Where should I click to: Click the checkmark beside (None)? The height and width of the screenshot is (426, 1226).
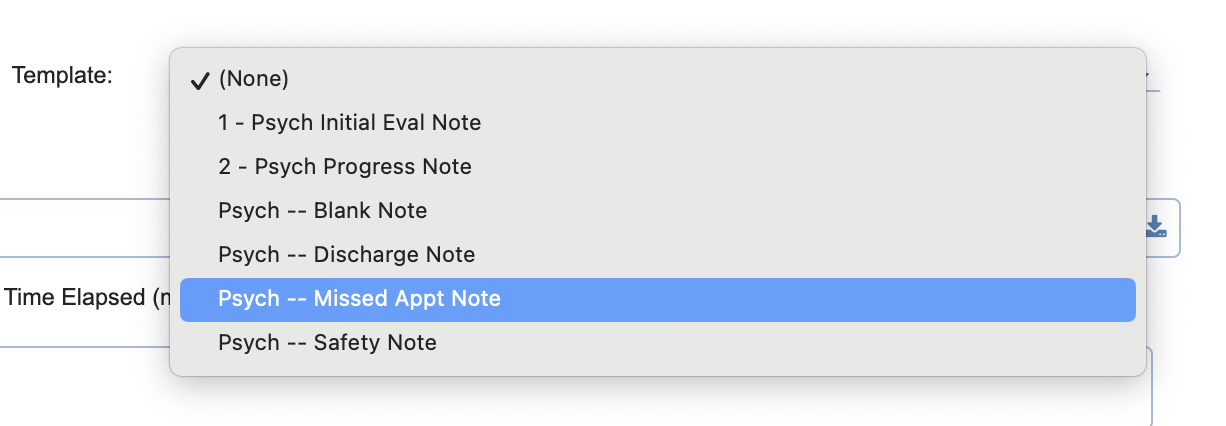tap(199, 80)
